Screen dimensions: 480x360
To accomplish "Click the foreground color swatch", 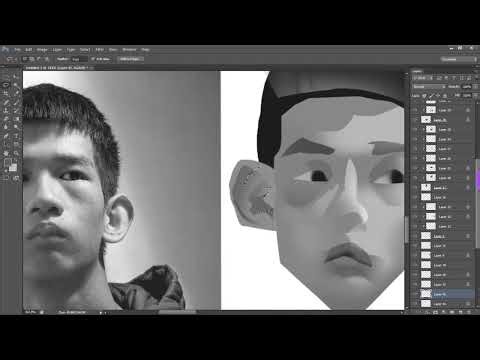I will click(7, 163).
